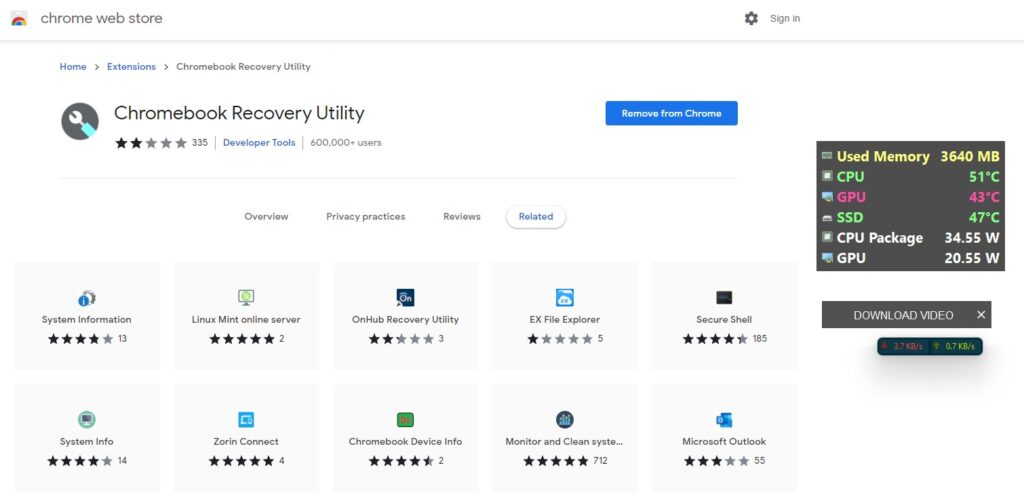1024x499 pixels.
Task: Click the CPU temperature icon in overlay
Action: coord(827,176)
